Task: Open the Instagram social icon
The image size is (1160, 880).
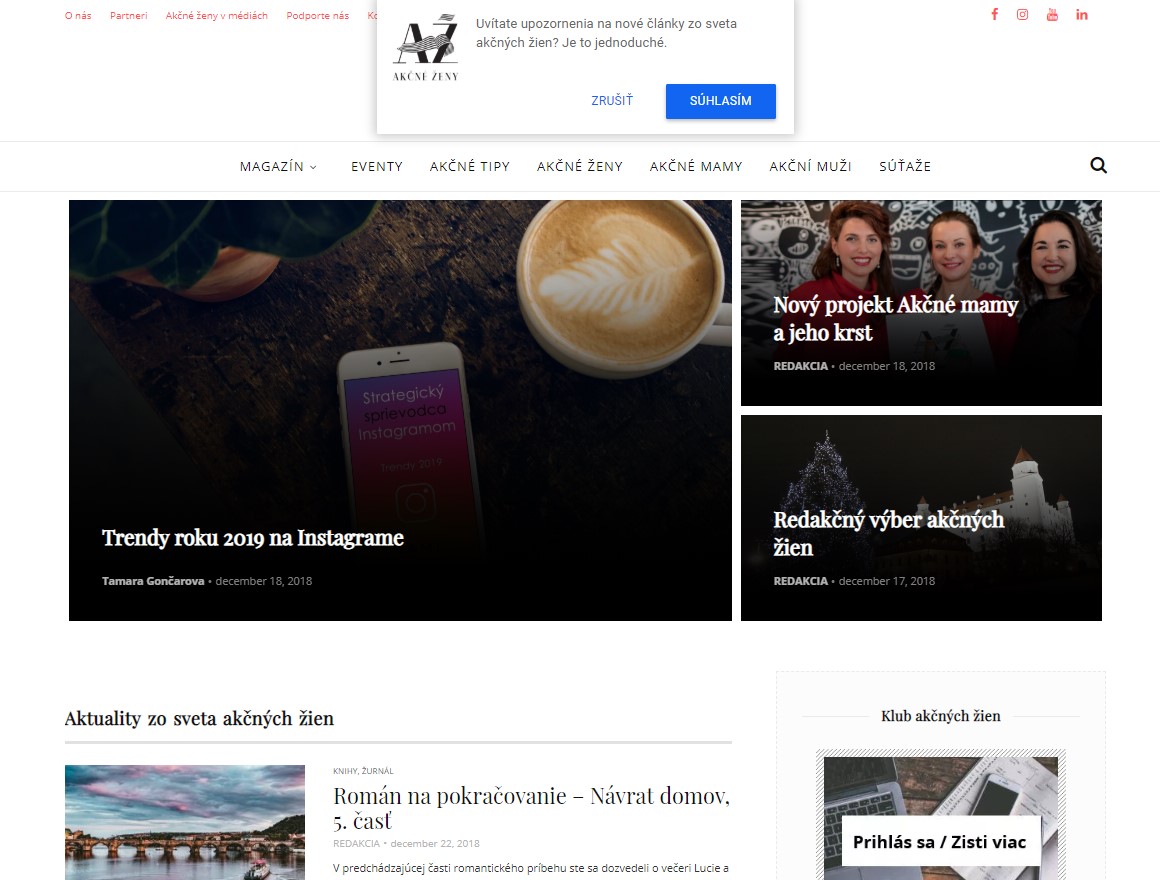Action: click(1022, 14)
